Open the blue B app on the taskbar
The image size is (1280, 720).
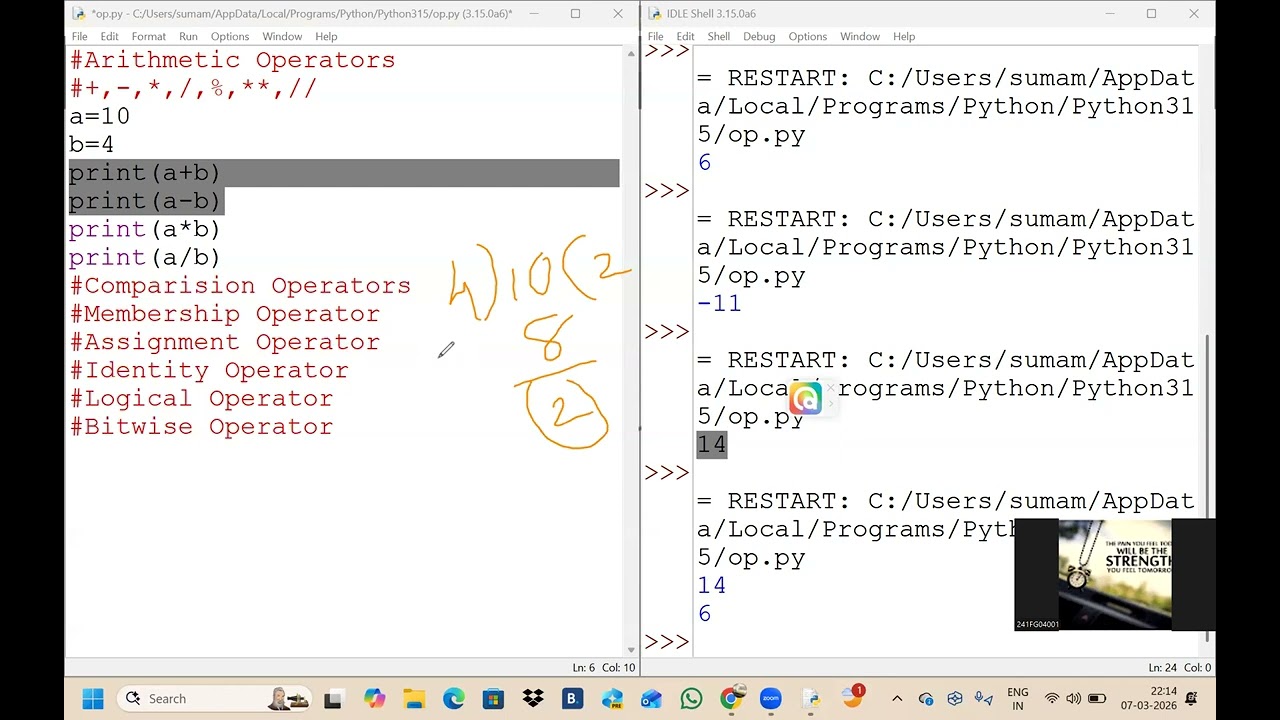[x=572, y=698]
